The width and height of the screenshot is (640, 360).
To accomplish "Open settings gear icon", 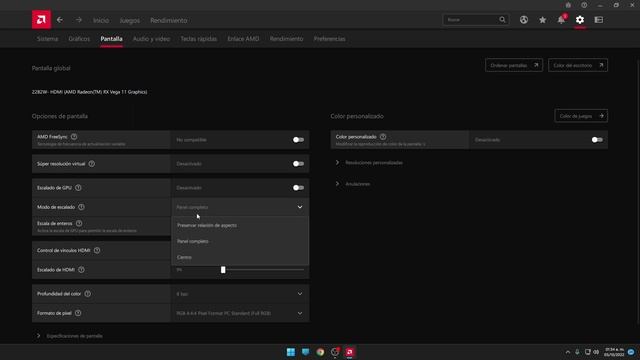I will click(580, 20).
